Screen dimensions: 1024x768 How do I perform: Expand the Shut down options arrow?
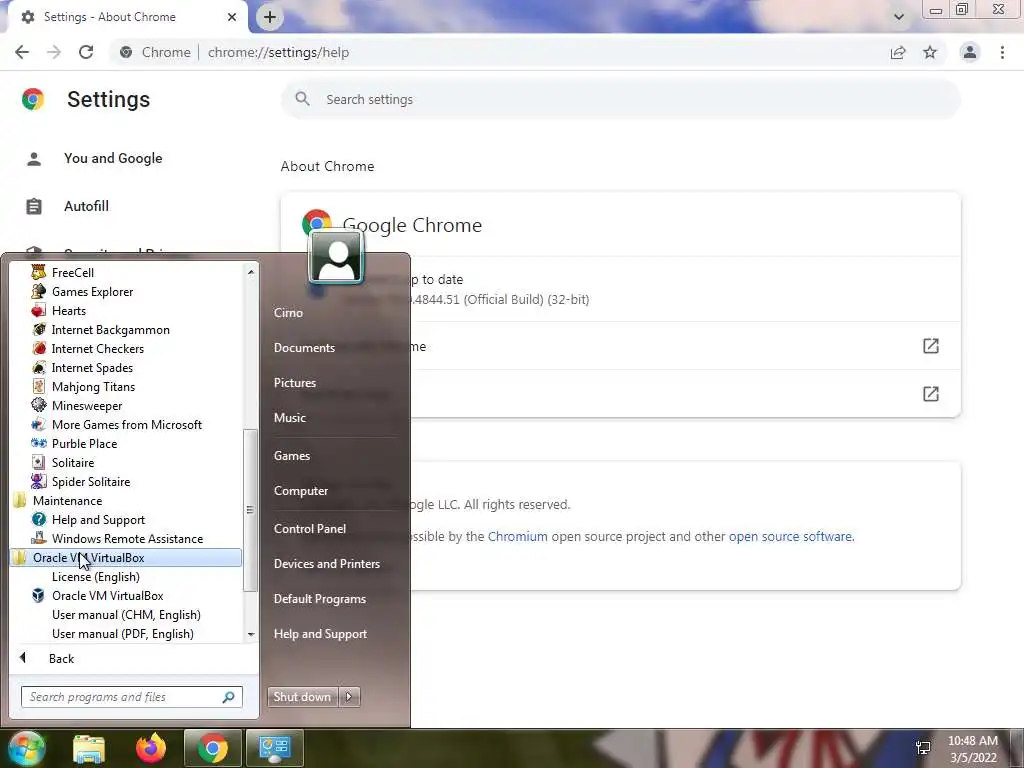coord(349,697)
